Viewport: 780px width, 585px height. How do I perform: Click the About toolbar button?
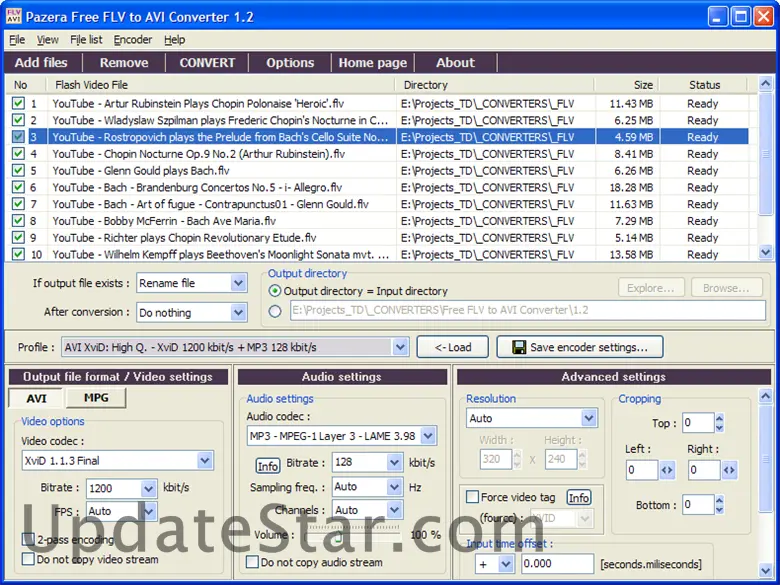(x=455, y=63)
